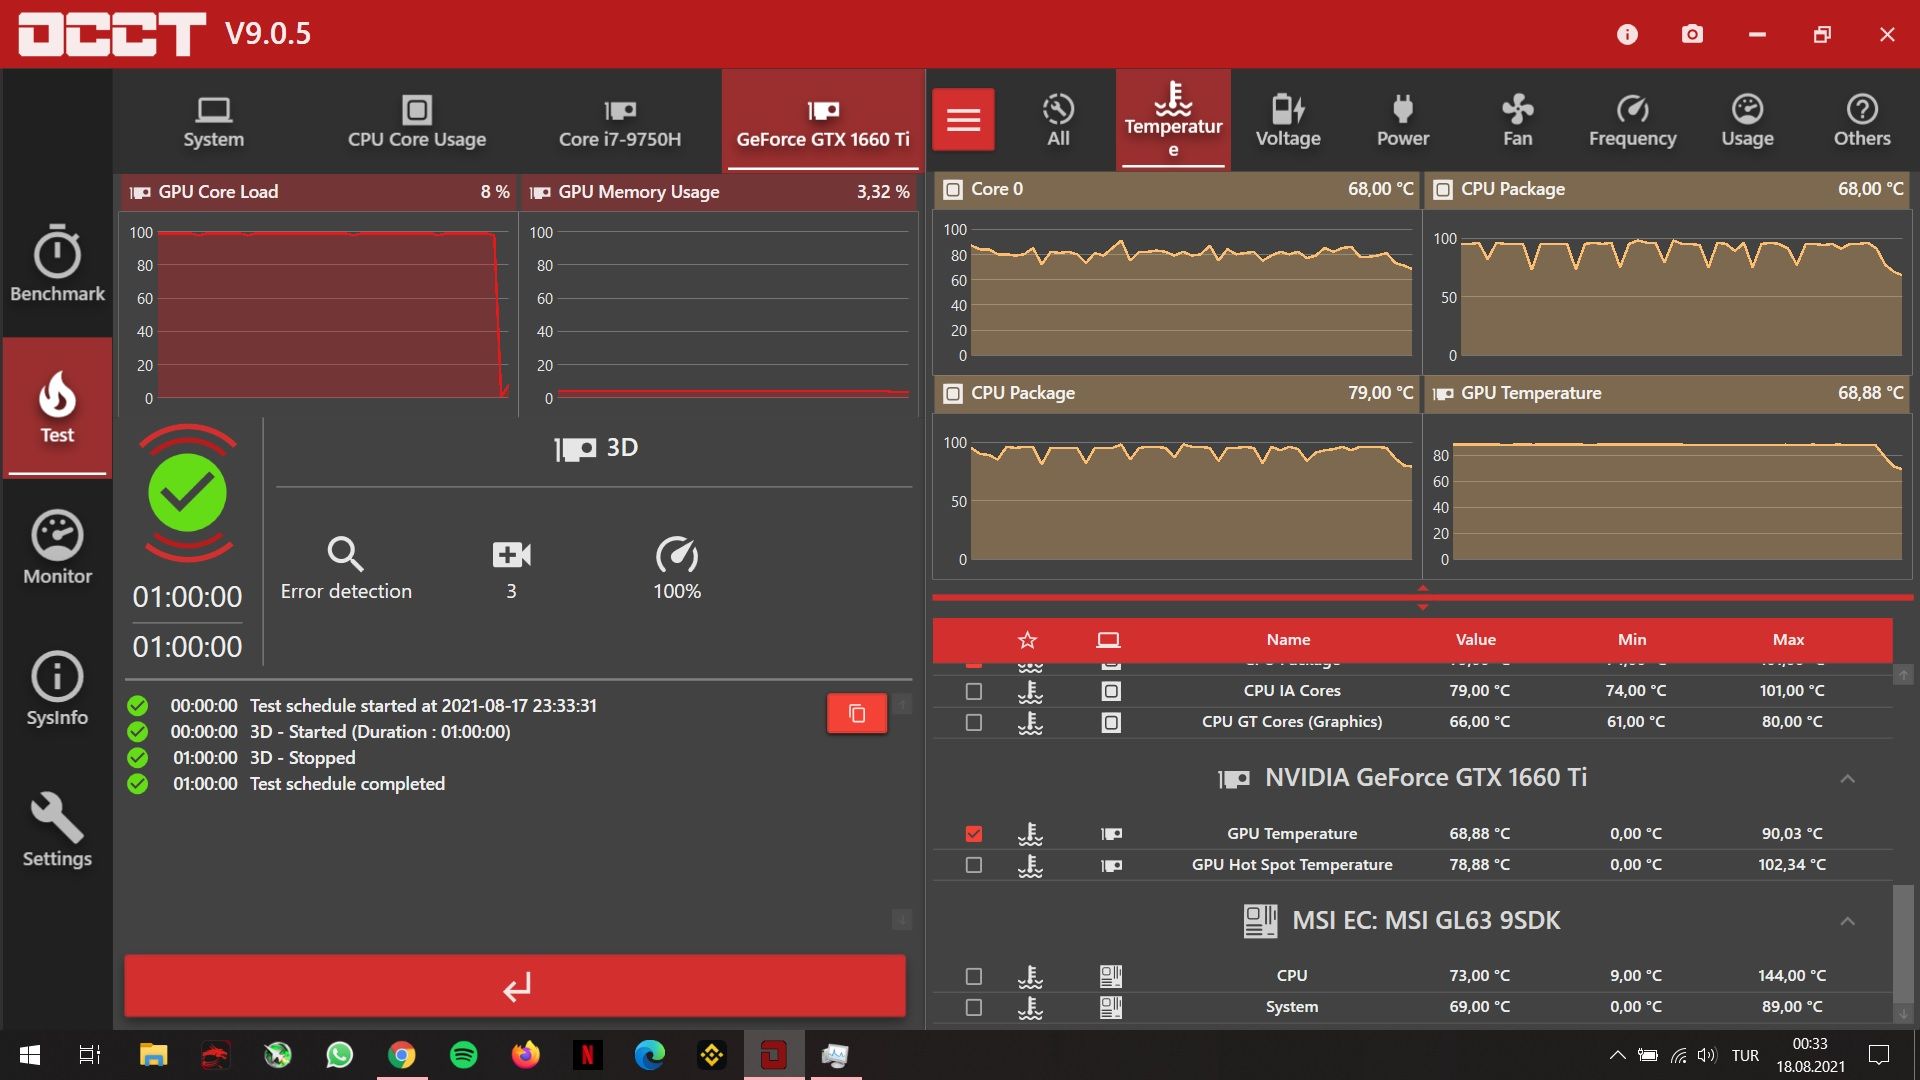Show Fan sensors filter
The width and height of the screenshot is (1920, 1080).
click(1517, 120)
